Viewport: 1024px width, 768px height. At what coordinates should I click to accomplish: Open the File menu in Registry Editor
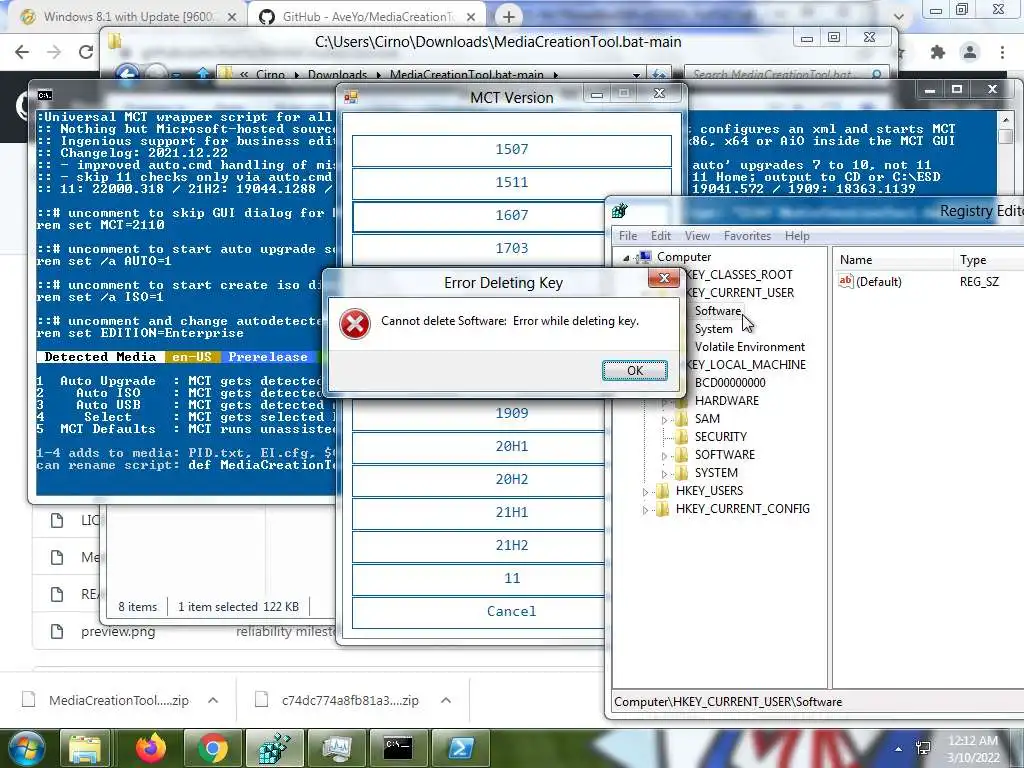click(x=628, y=236)
